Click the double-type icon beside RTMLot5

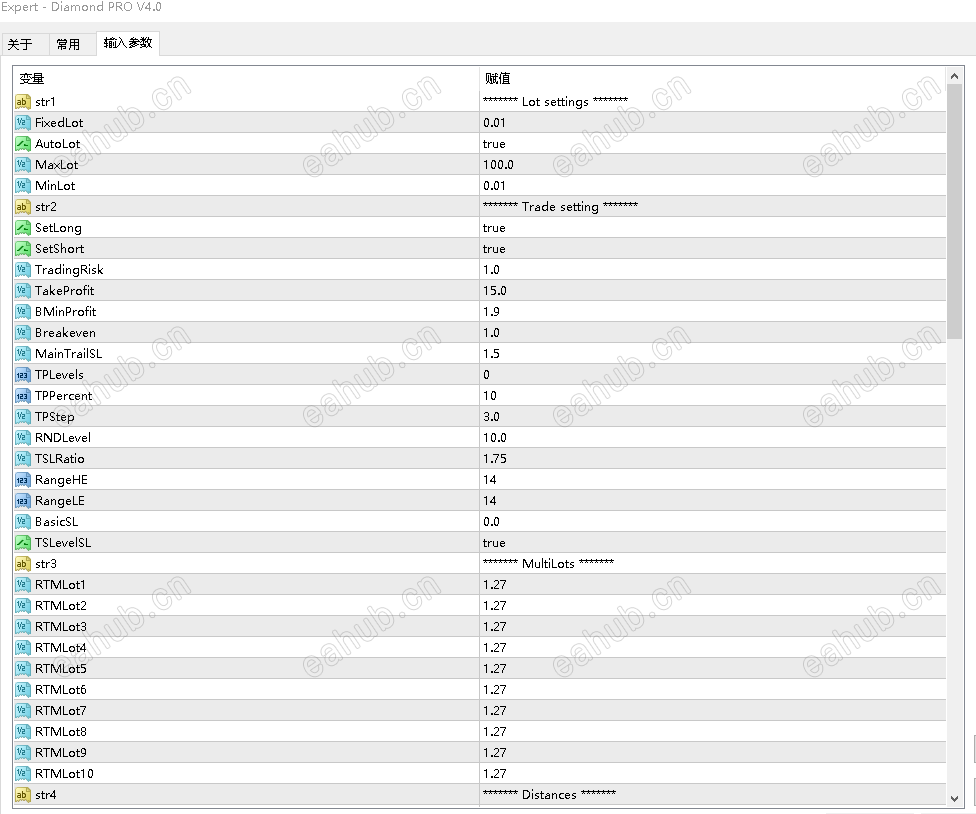(x=23, y=669)
